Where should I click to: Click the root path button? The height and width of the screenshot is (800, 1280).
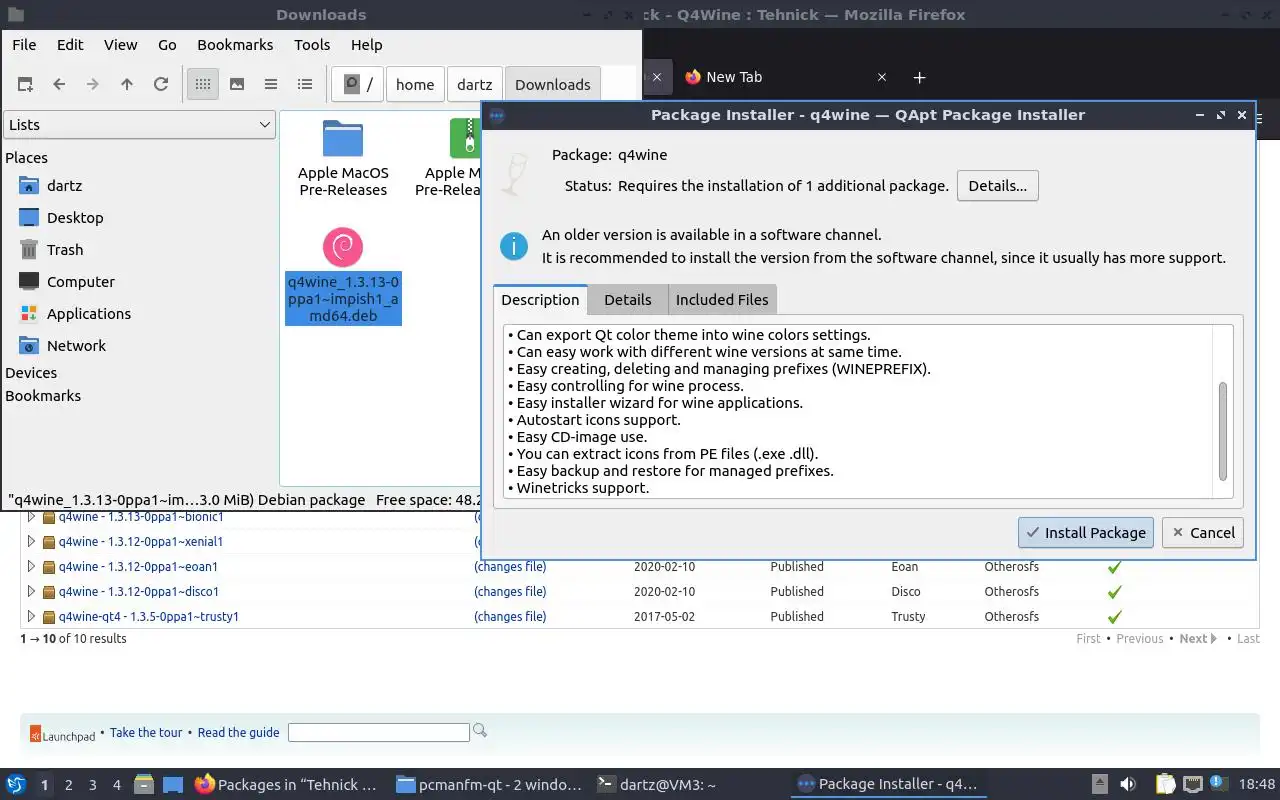coord(358,85)
